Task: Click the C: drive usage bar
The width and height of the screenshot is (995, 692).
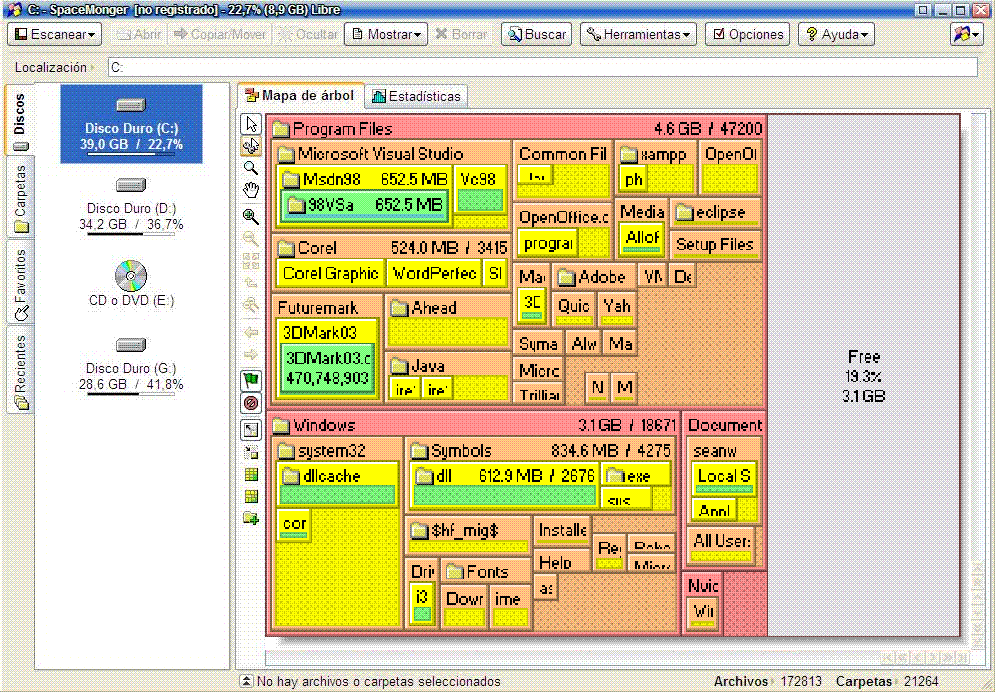Action: tap(131, 154)
